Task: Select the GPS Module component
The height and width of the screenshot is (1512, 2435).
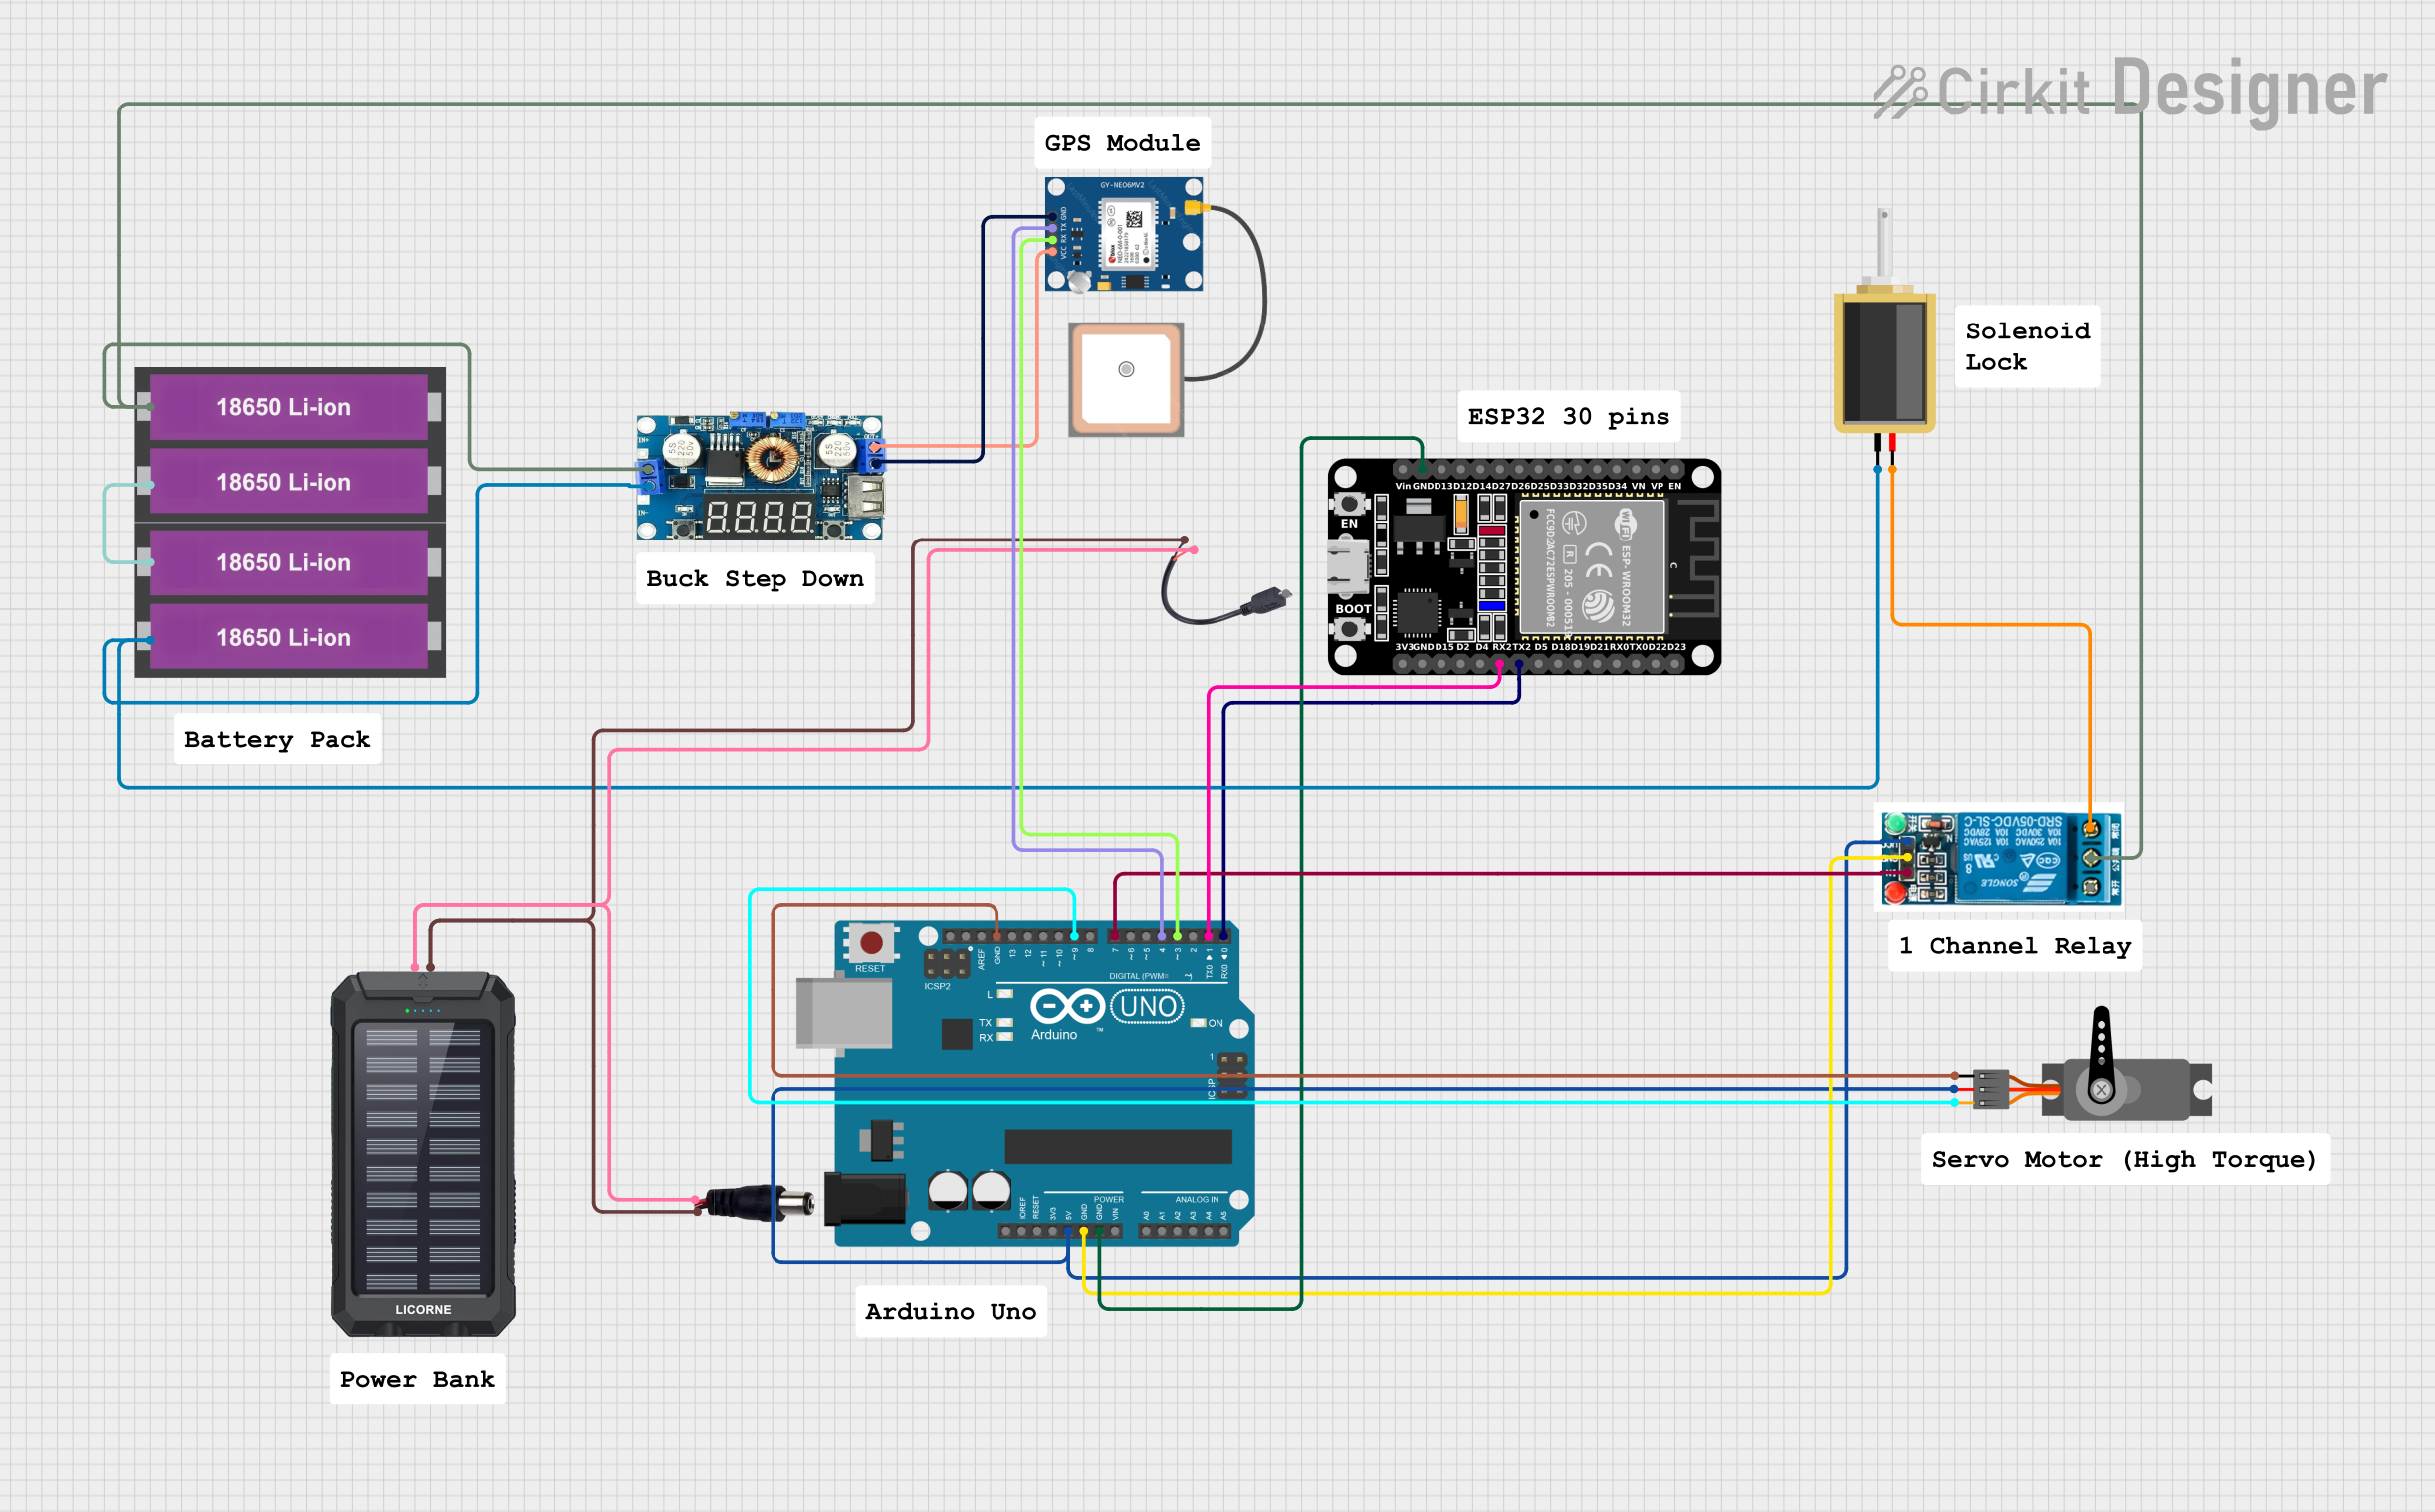Action: point(1124,234)
